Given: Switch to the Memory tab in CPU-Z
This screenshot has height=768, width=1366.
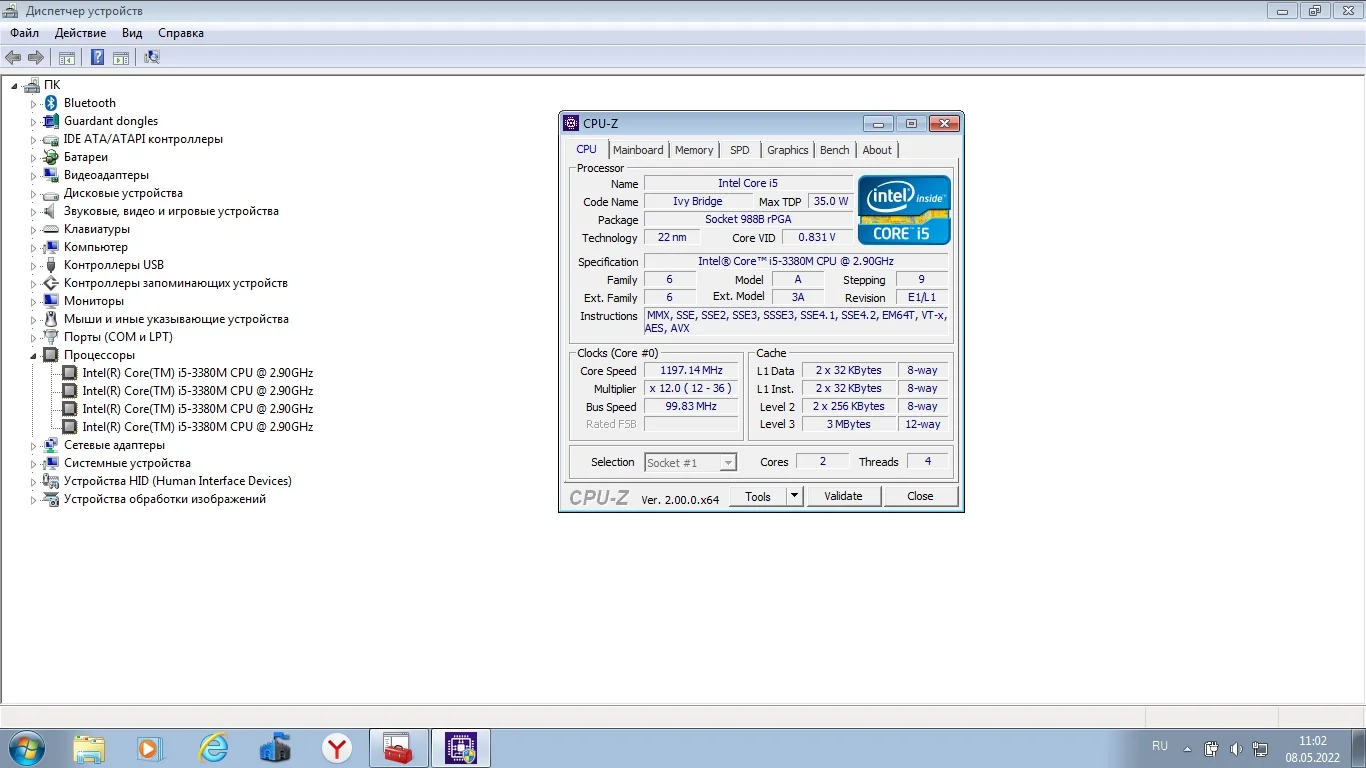Looking at the screenshot, I should point(694,150).
